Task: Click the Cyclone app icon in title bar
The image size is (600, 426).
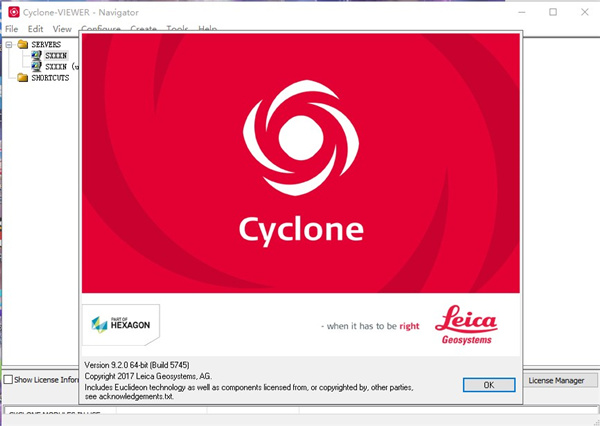Action: click(x=12, y=11)
